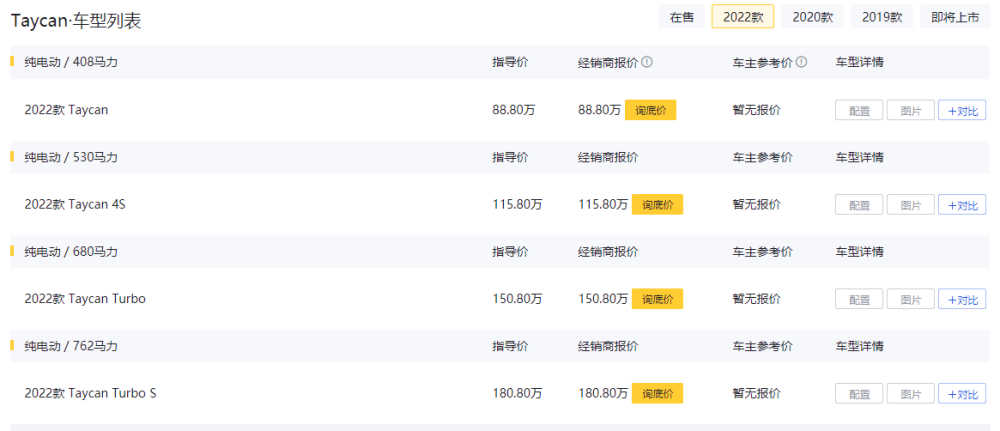Open the 2022款 Taycan Turbo model link (150.80万 row)
Viewport: 1000px width, 431px height.
(x=85, y=298)
